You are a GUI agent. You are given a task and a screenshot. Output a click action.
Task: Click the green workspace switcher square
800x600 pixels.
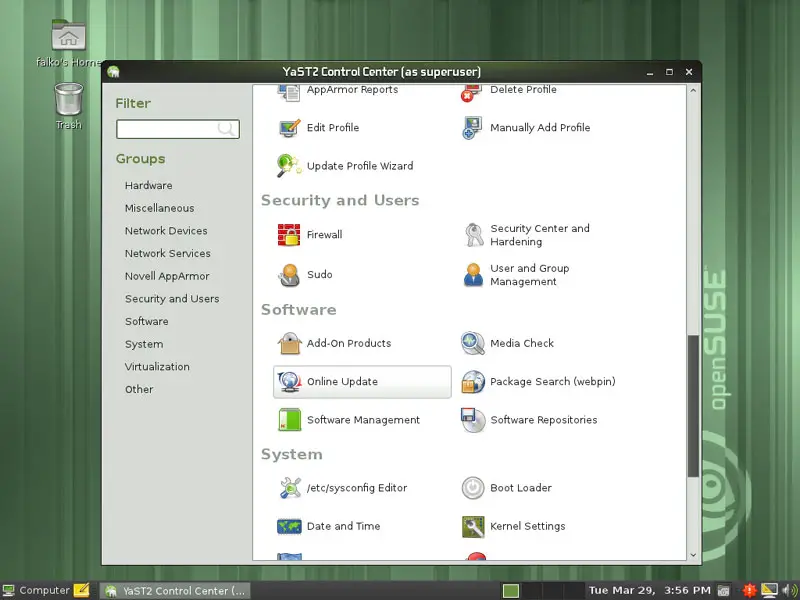point(511,590)
